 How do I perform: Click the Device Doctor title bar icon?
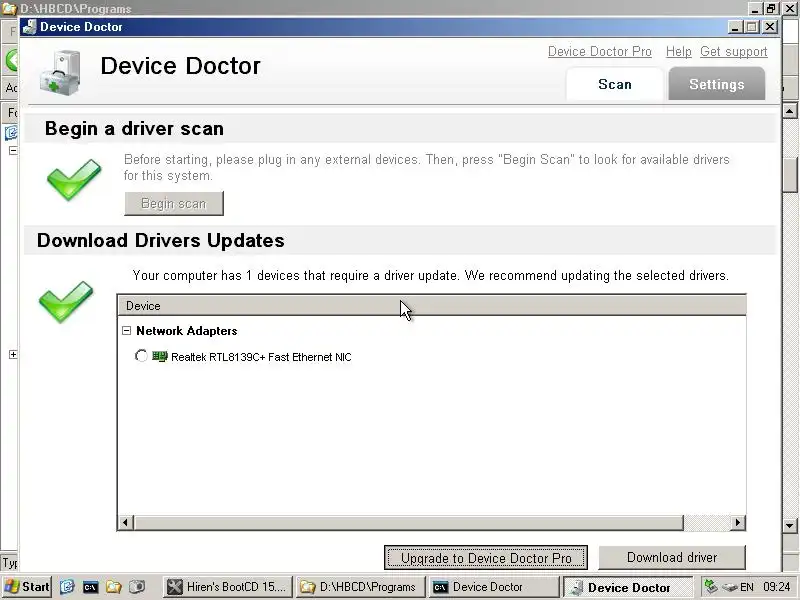[x=30, y=27]
